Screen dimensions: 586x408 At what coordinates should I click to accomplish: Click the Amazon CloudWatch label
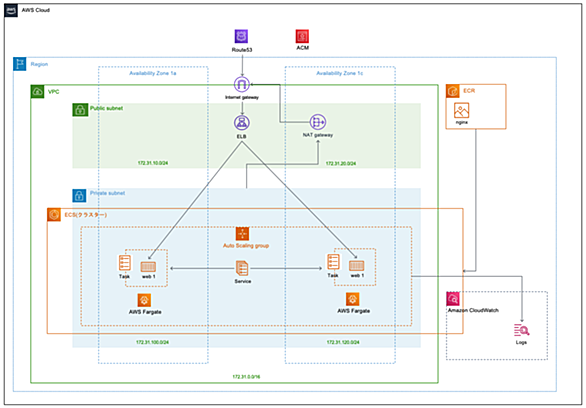[x=473, y=310]
